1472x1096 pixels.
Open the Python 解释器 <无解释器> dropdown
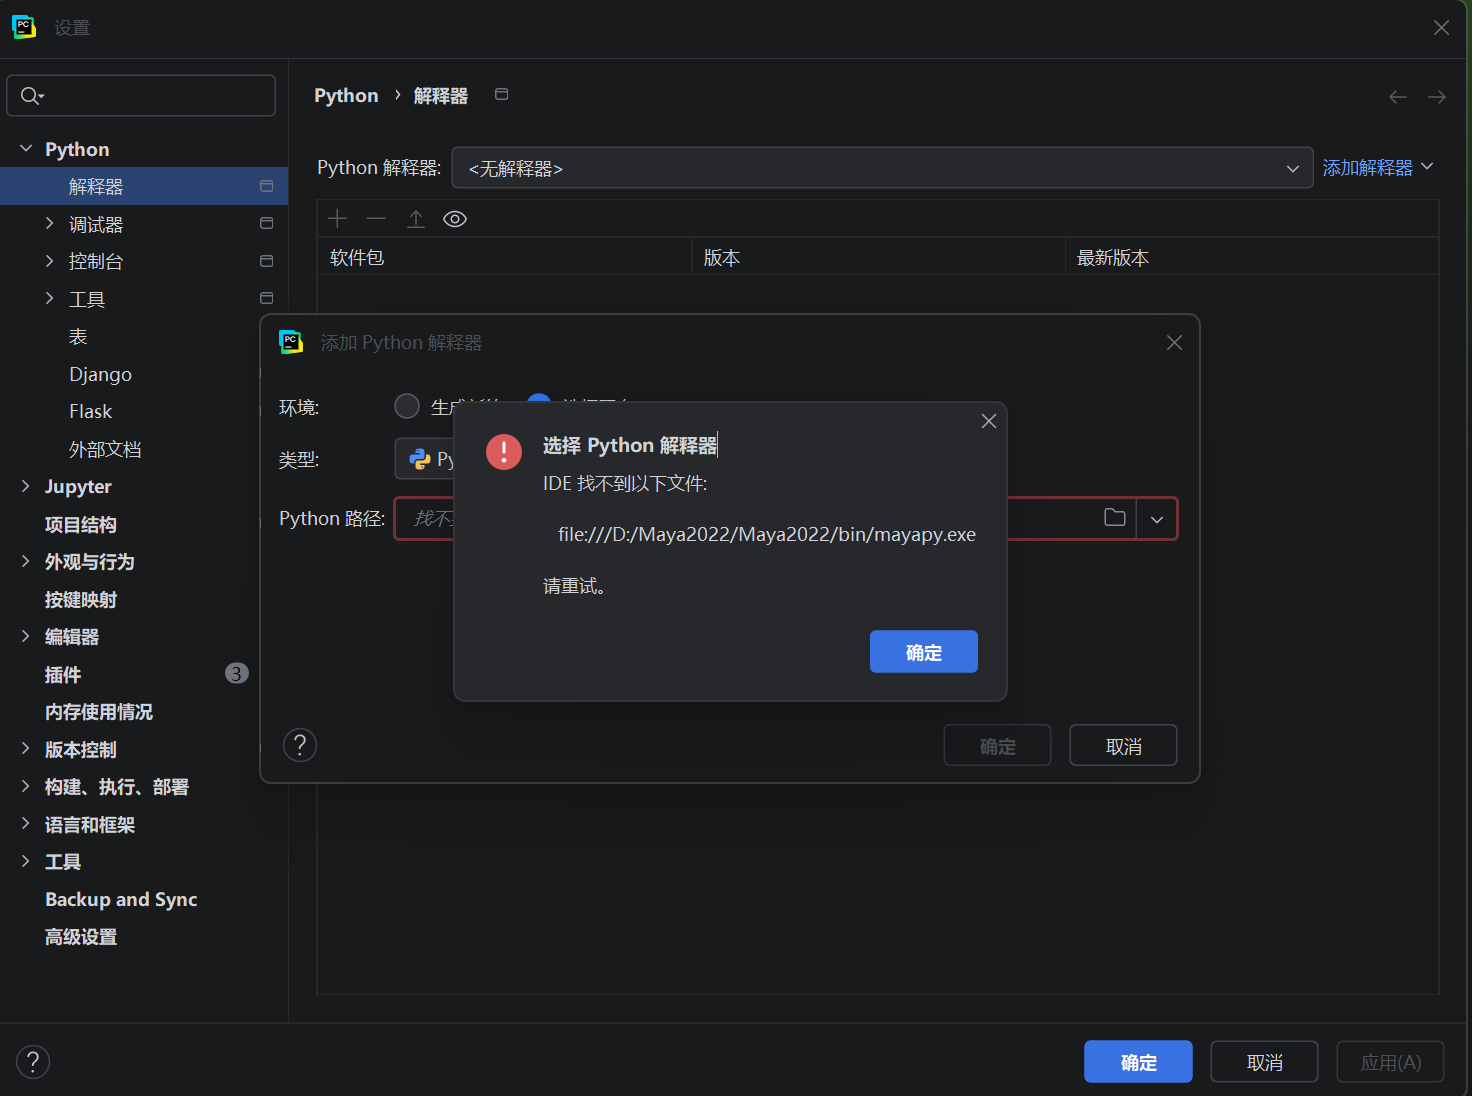point(882,168)
